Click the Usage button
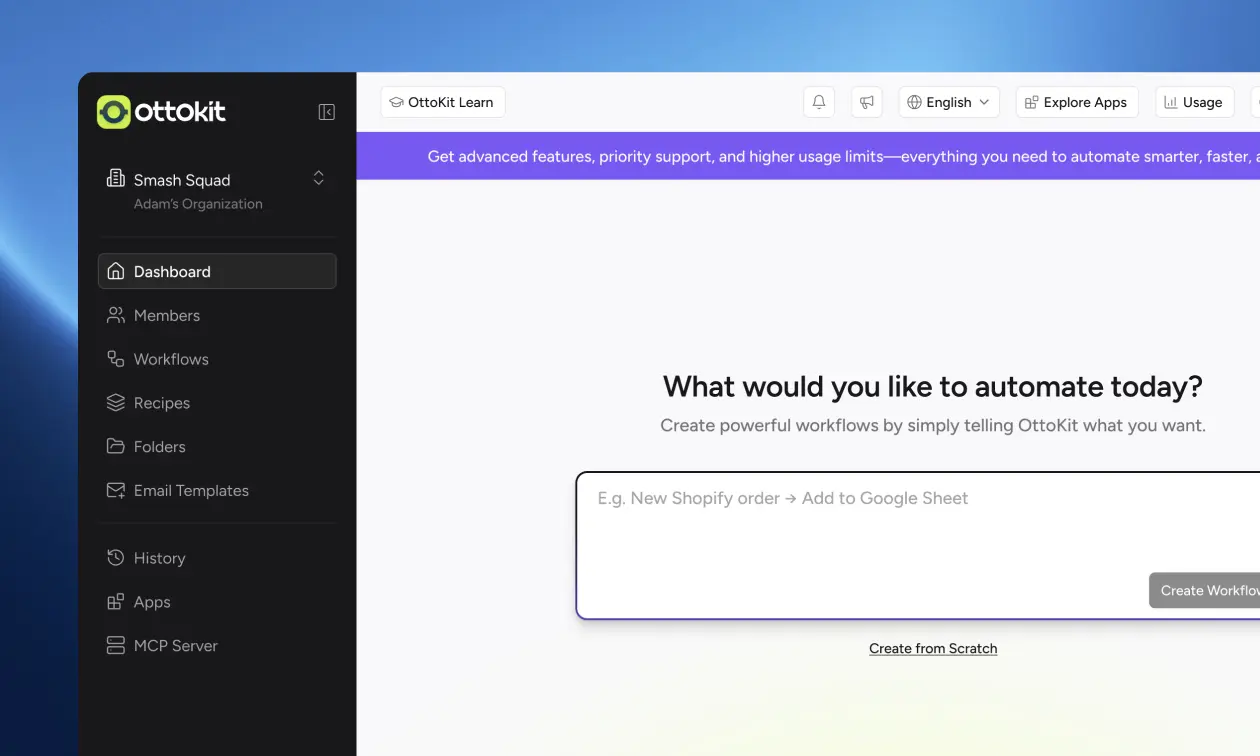The image size is (1260, 756). pos(1194,102)
